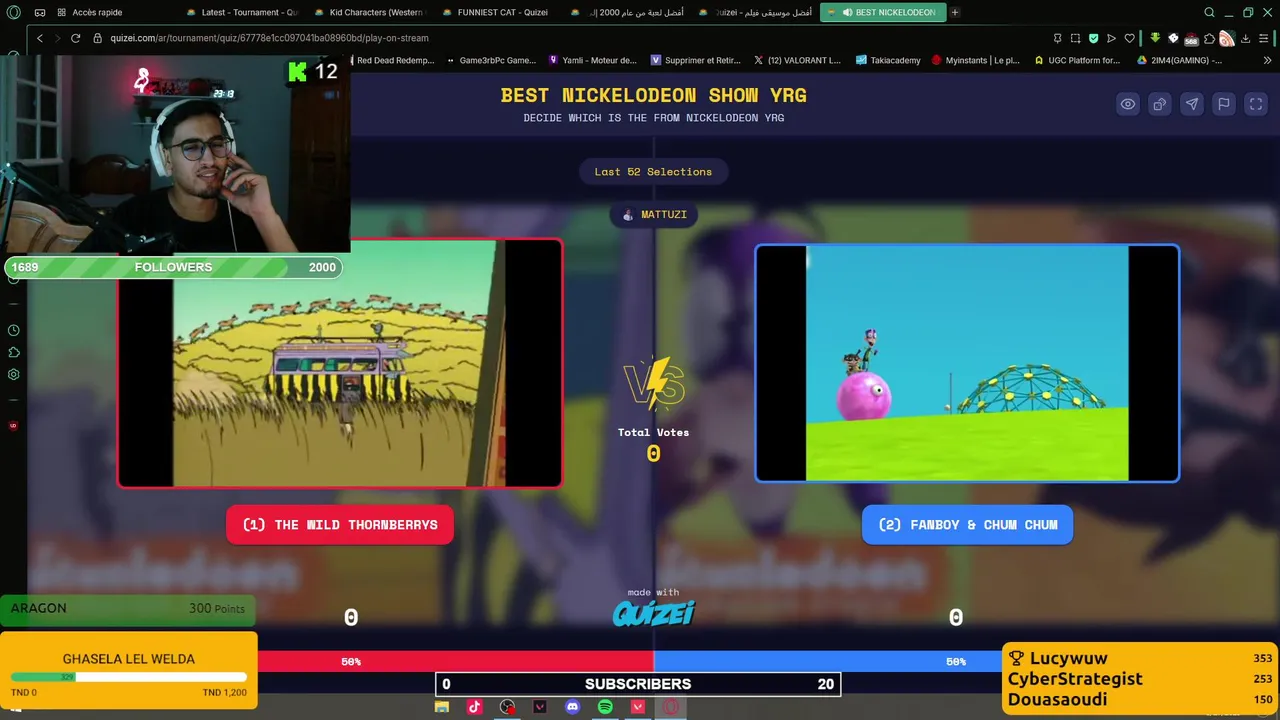Reload the Quizei page
This screenshot has height=720, width=1280.
(x=75, y=38)
